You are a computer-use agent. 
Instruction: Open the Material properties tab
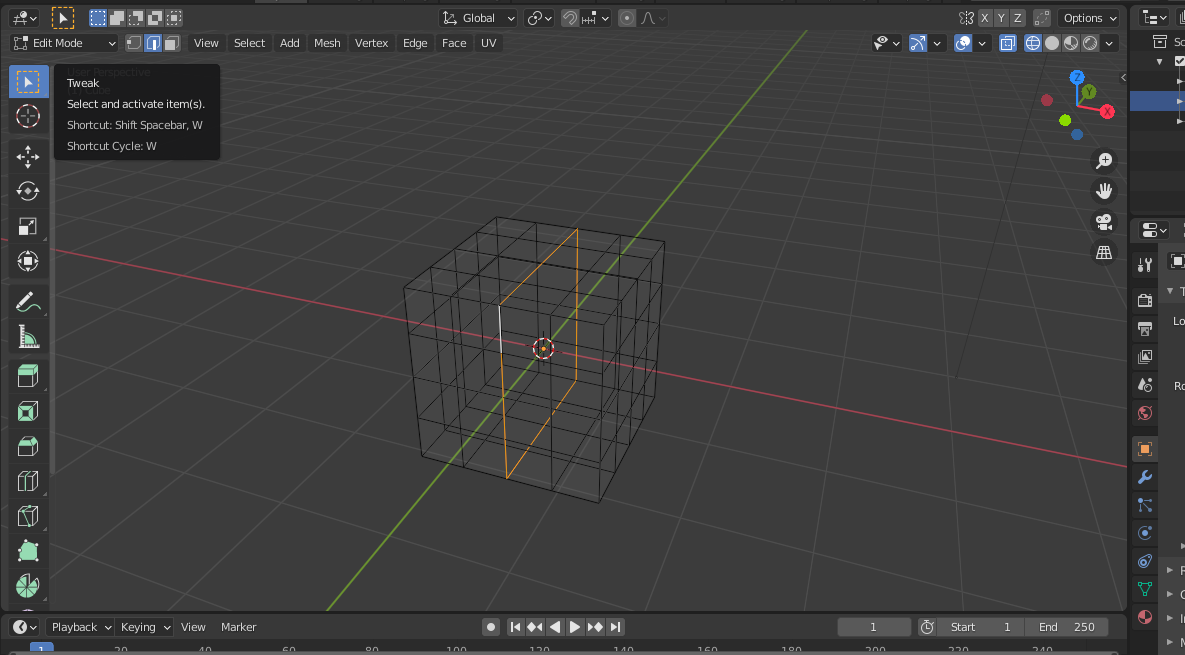[x=1145, y=616]
